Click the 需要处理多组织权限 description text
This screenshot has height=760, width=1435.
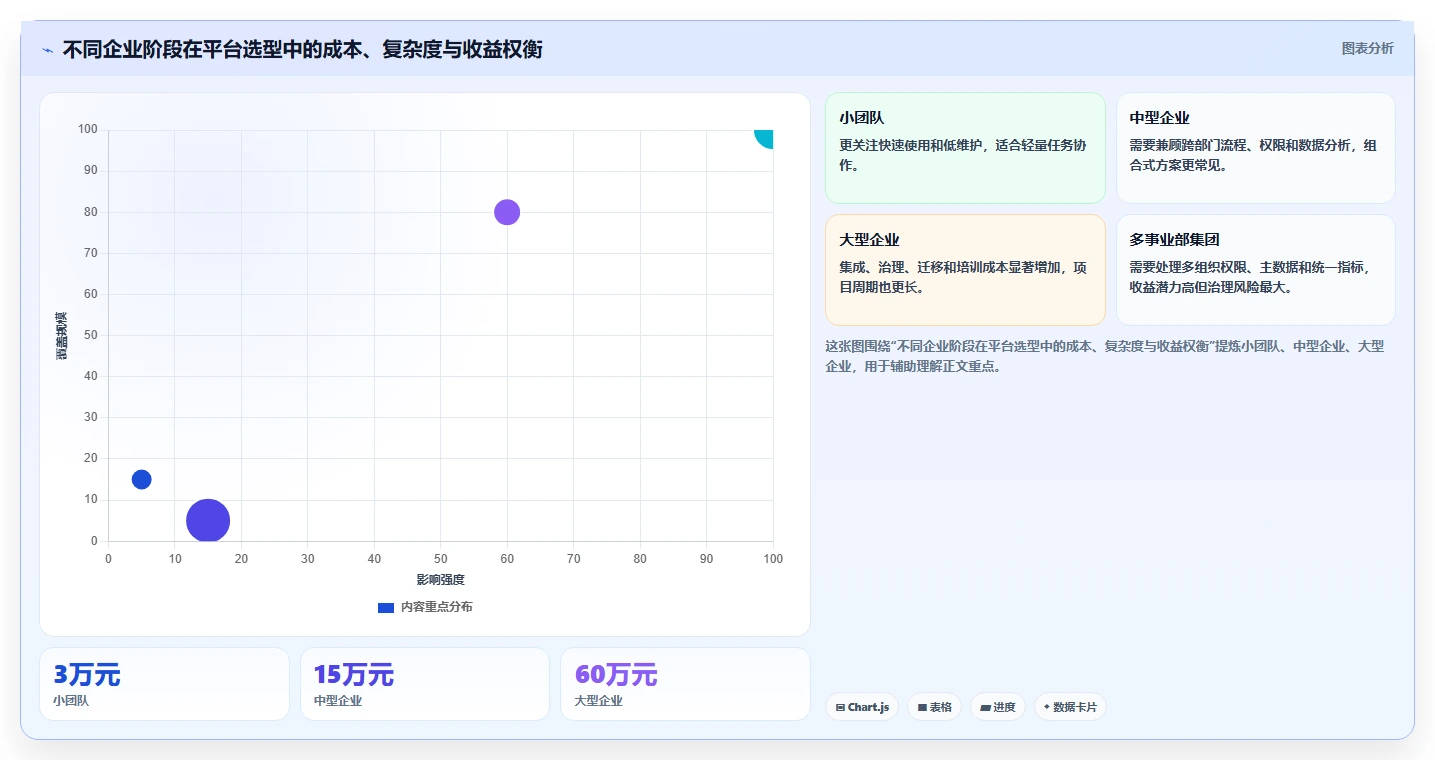(x=1250, y=277)
